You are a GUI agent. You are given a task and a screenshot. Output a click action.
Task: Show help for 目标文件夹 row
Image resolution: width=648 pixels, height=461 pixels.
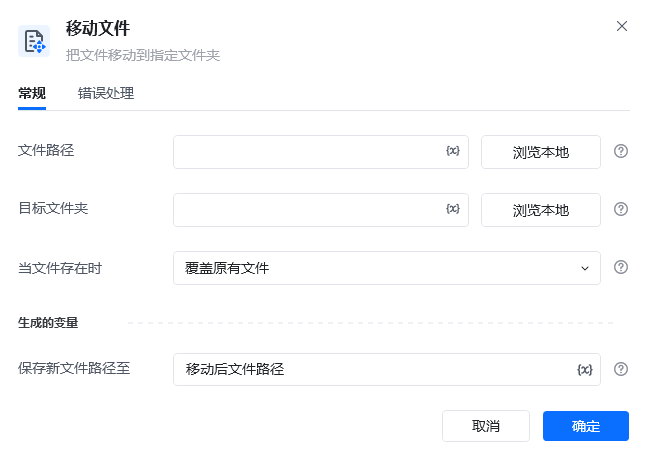(621, 209)
